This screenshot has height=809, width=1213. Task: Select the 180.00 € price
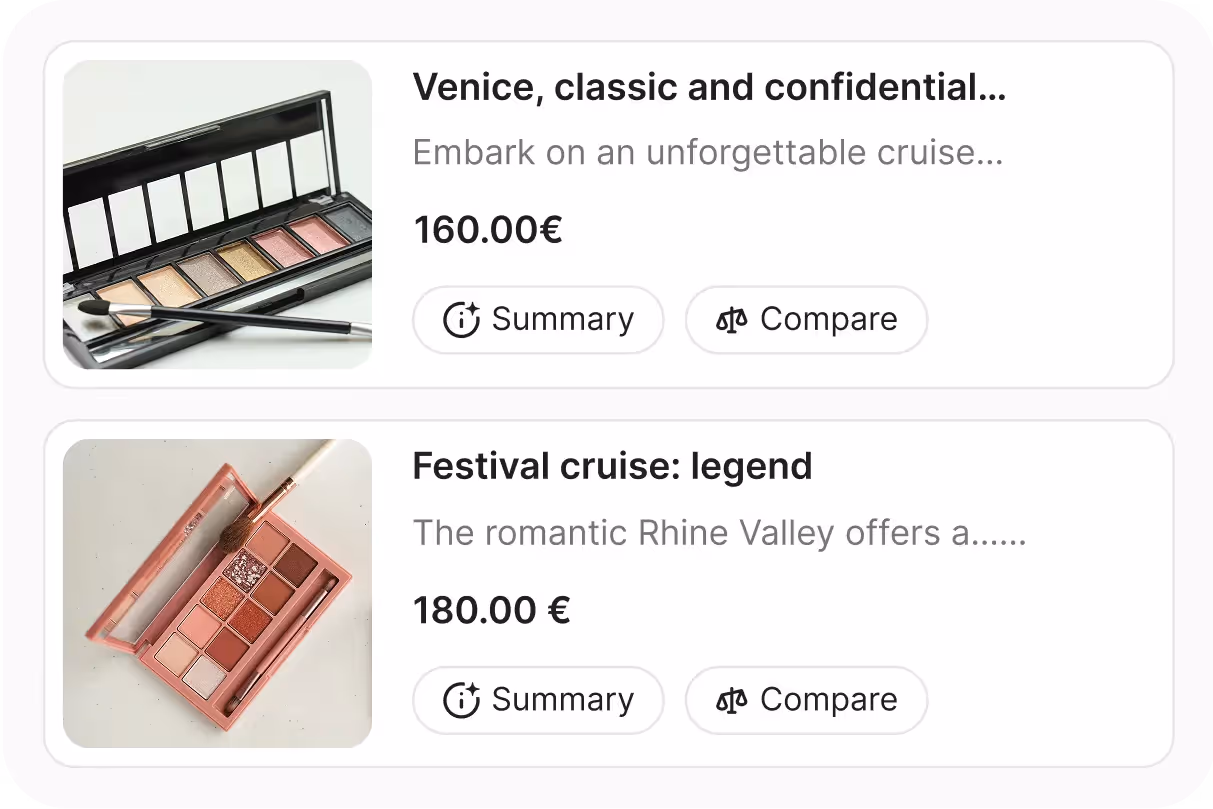(x=491, y=611)
